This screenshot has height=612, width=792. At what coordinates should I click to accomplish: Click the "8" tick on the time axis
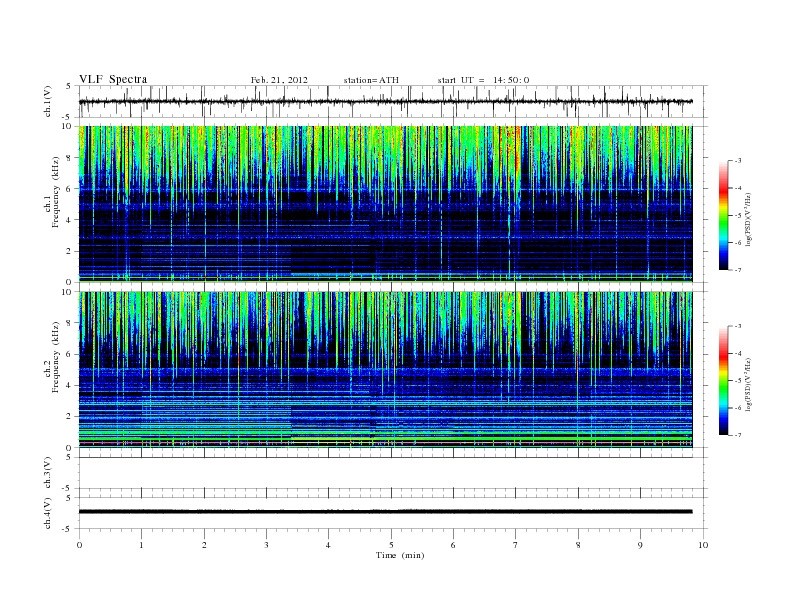578,545
